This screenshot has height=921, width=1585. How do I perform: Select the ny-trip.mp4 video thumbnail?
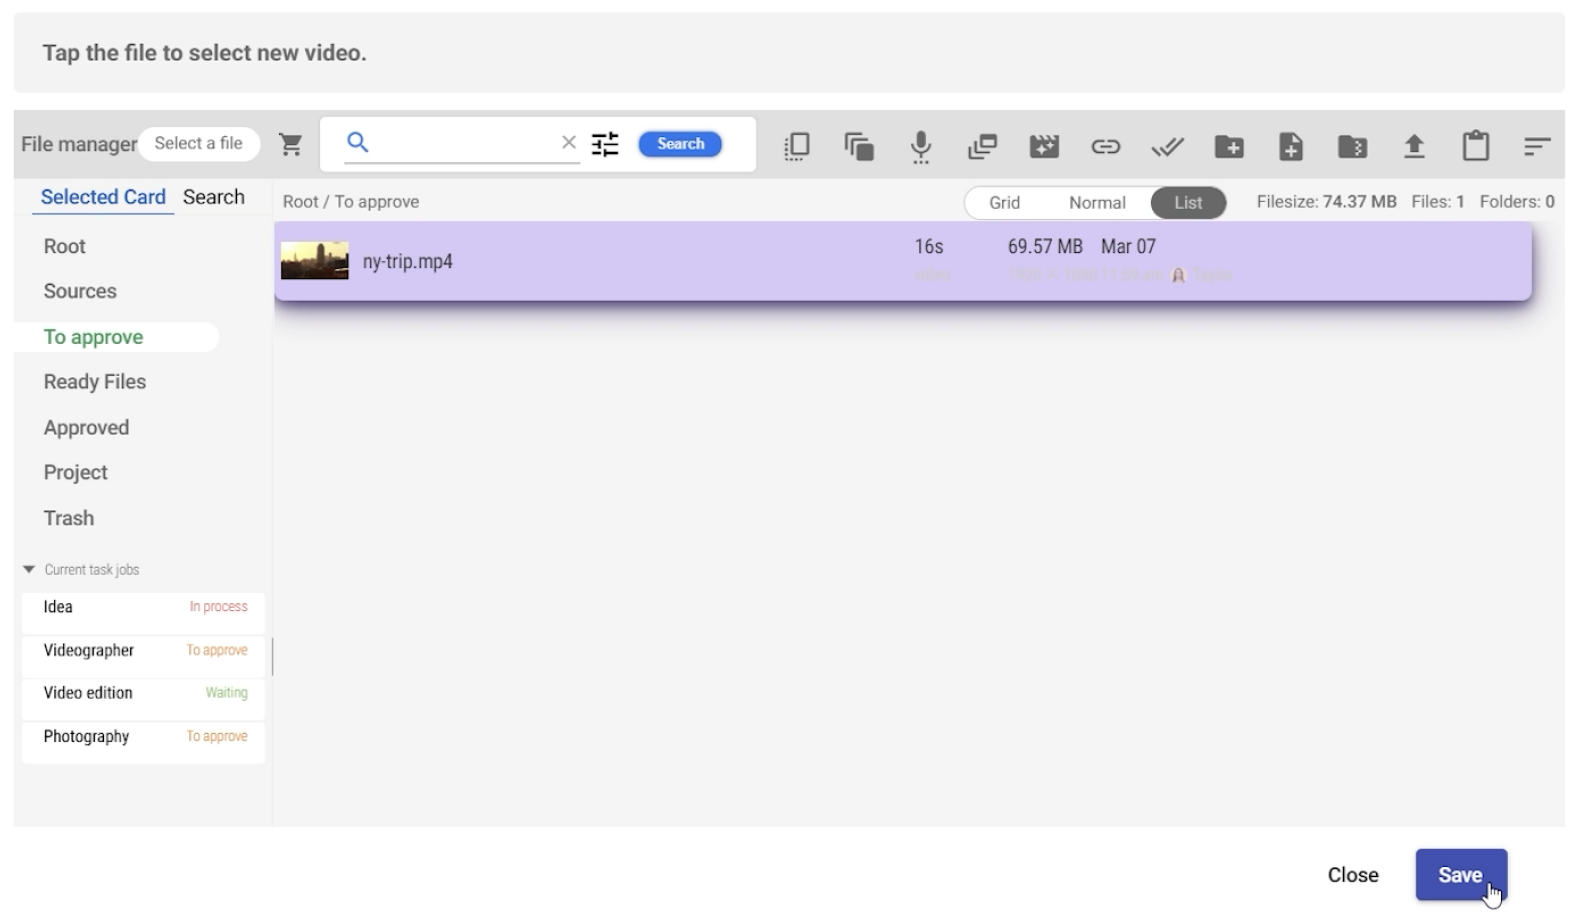315,261
